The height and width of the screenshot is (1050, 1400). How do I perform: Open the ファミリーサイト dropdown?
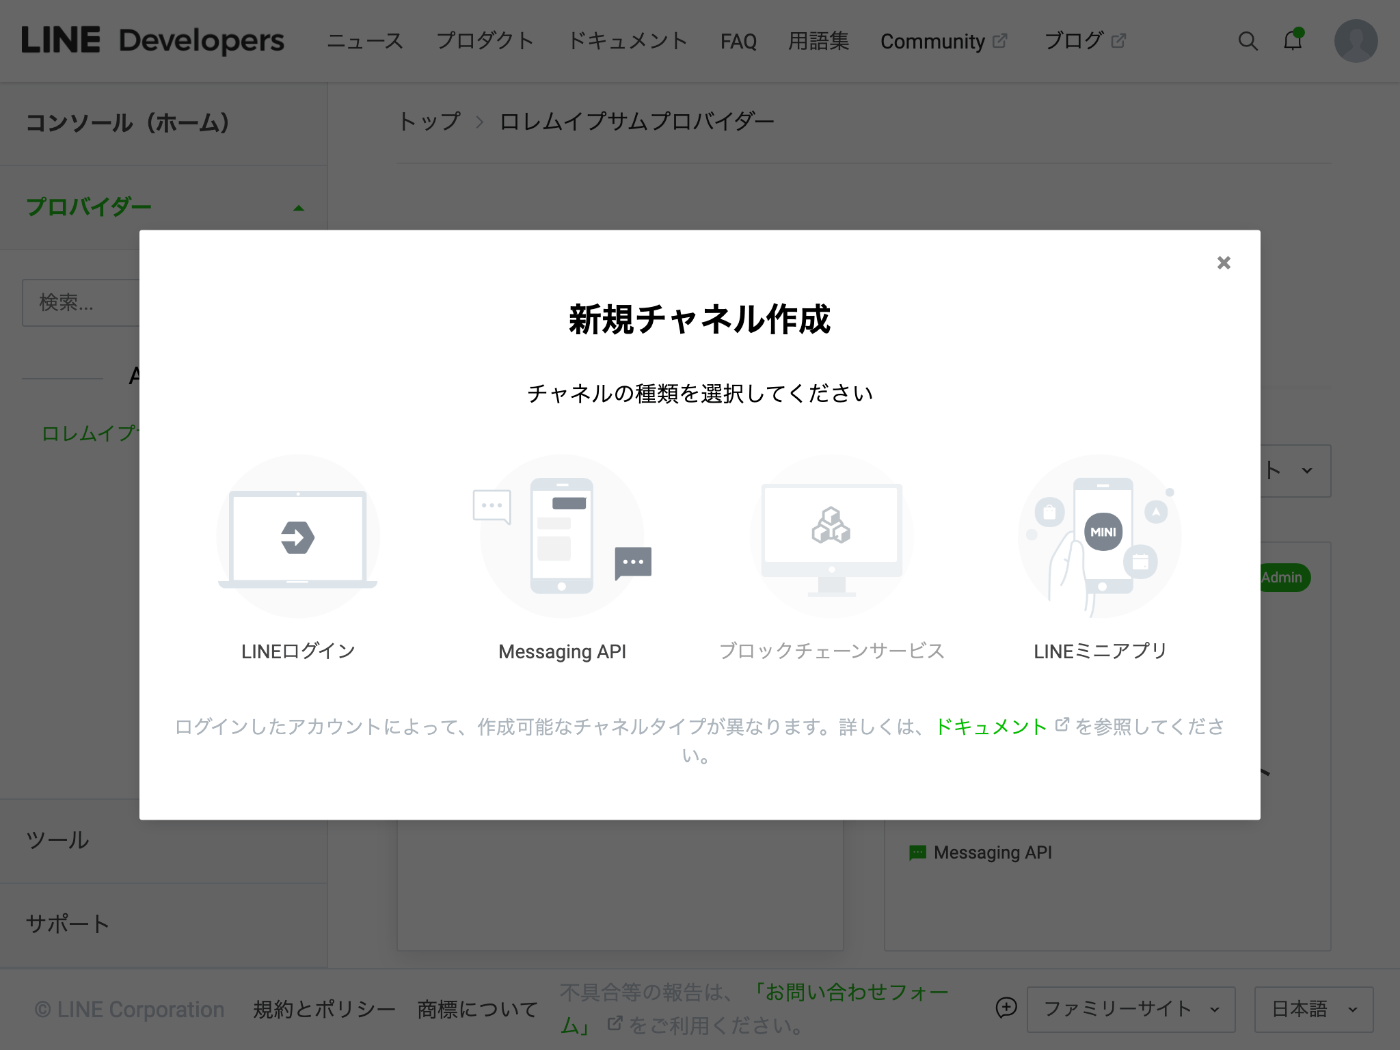[x=1131, y=1009]
